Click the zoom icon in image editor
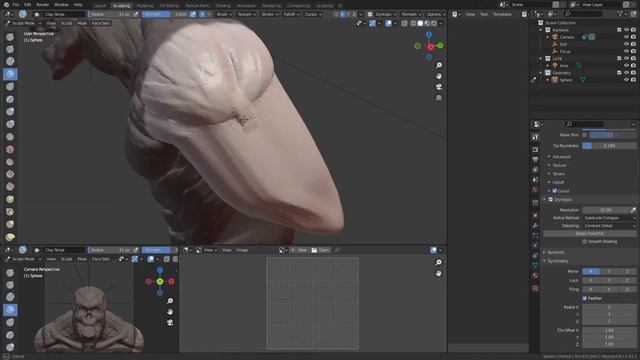This screenshot has width=640, height=360. coord(438,262)
